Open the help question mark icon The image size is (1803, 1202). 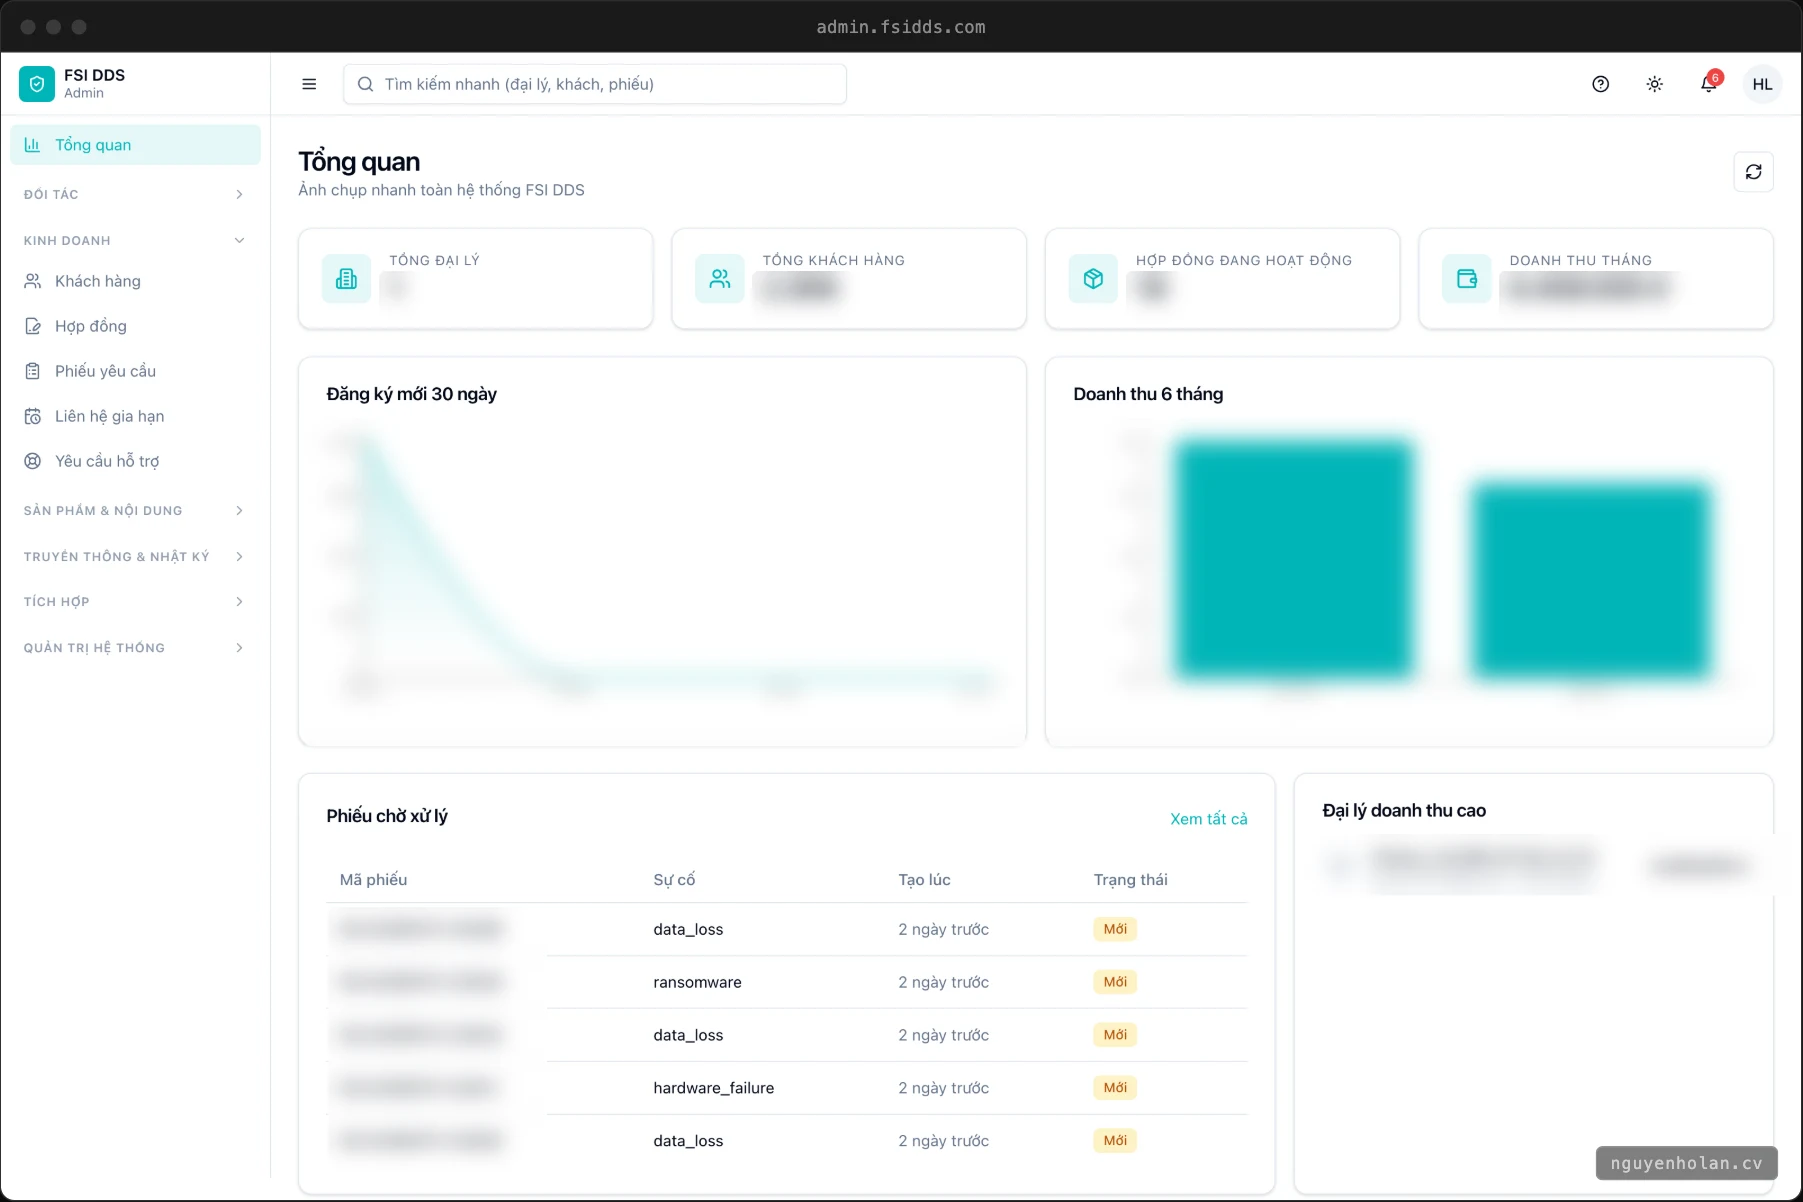(1600, 84)
